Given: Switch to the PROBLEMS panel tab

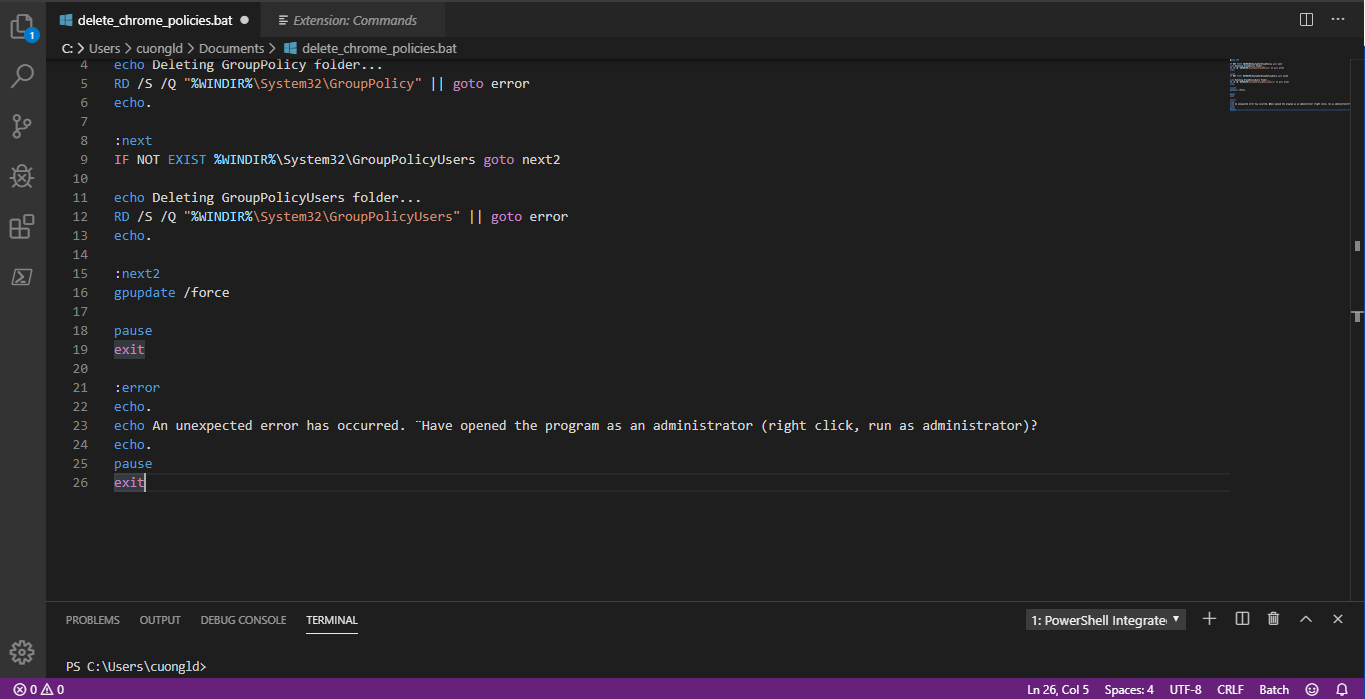Looking at the screenshot, I should pyautogui.click(x=92, y=620).
